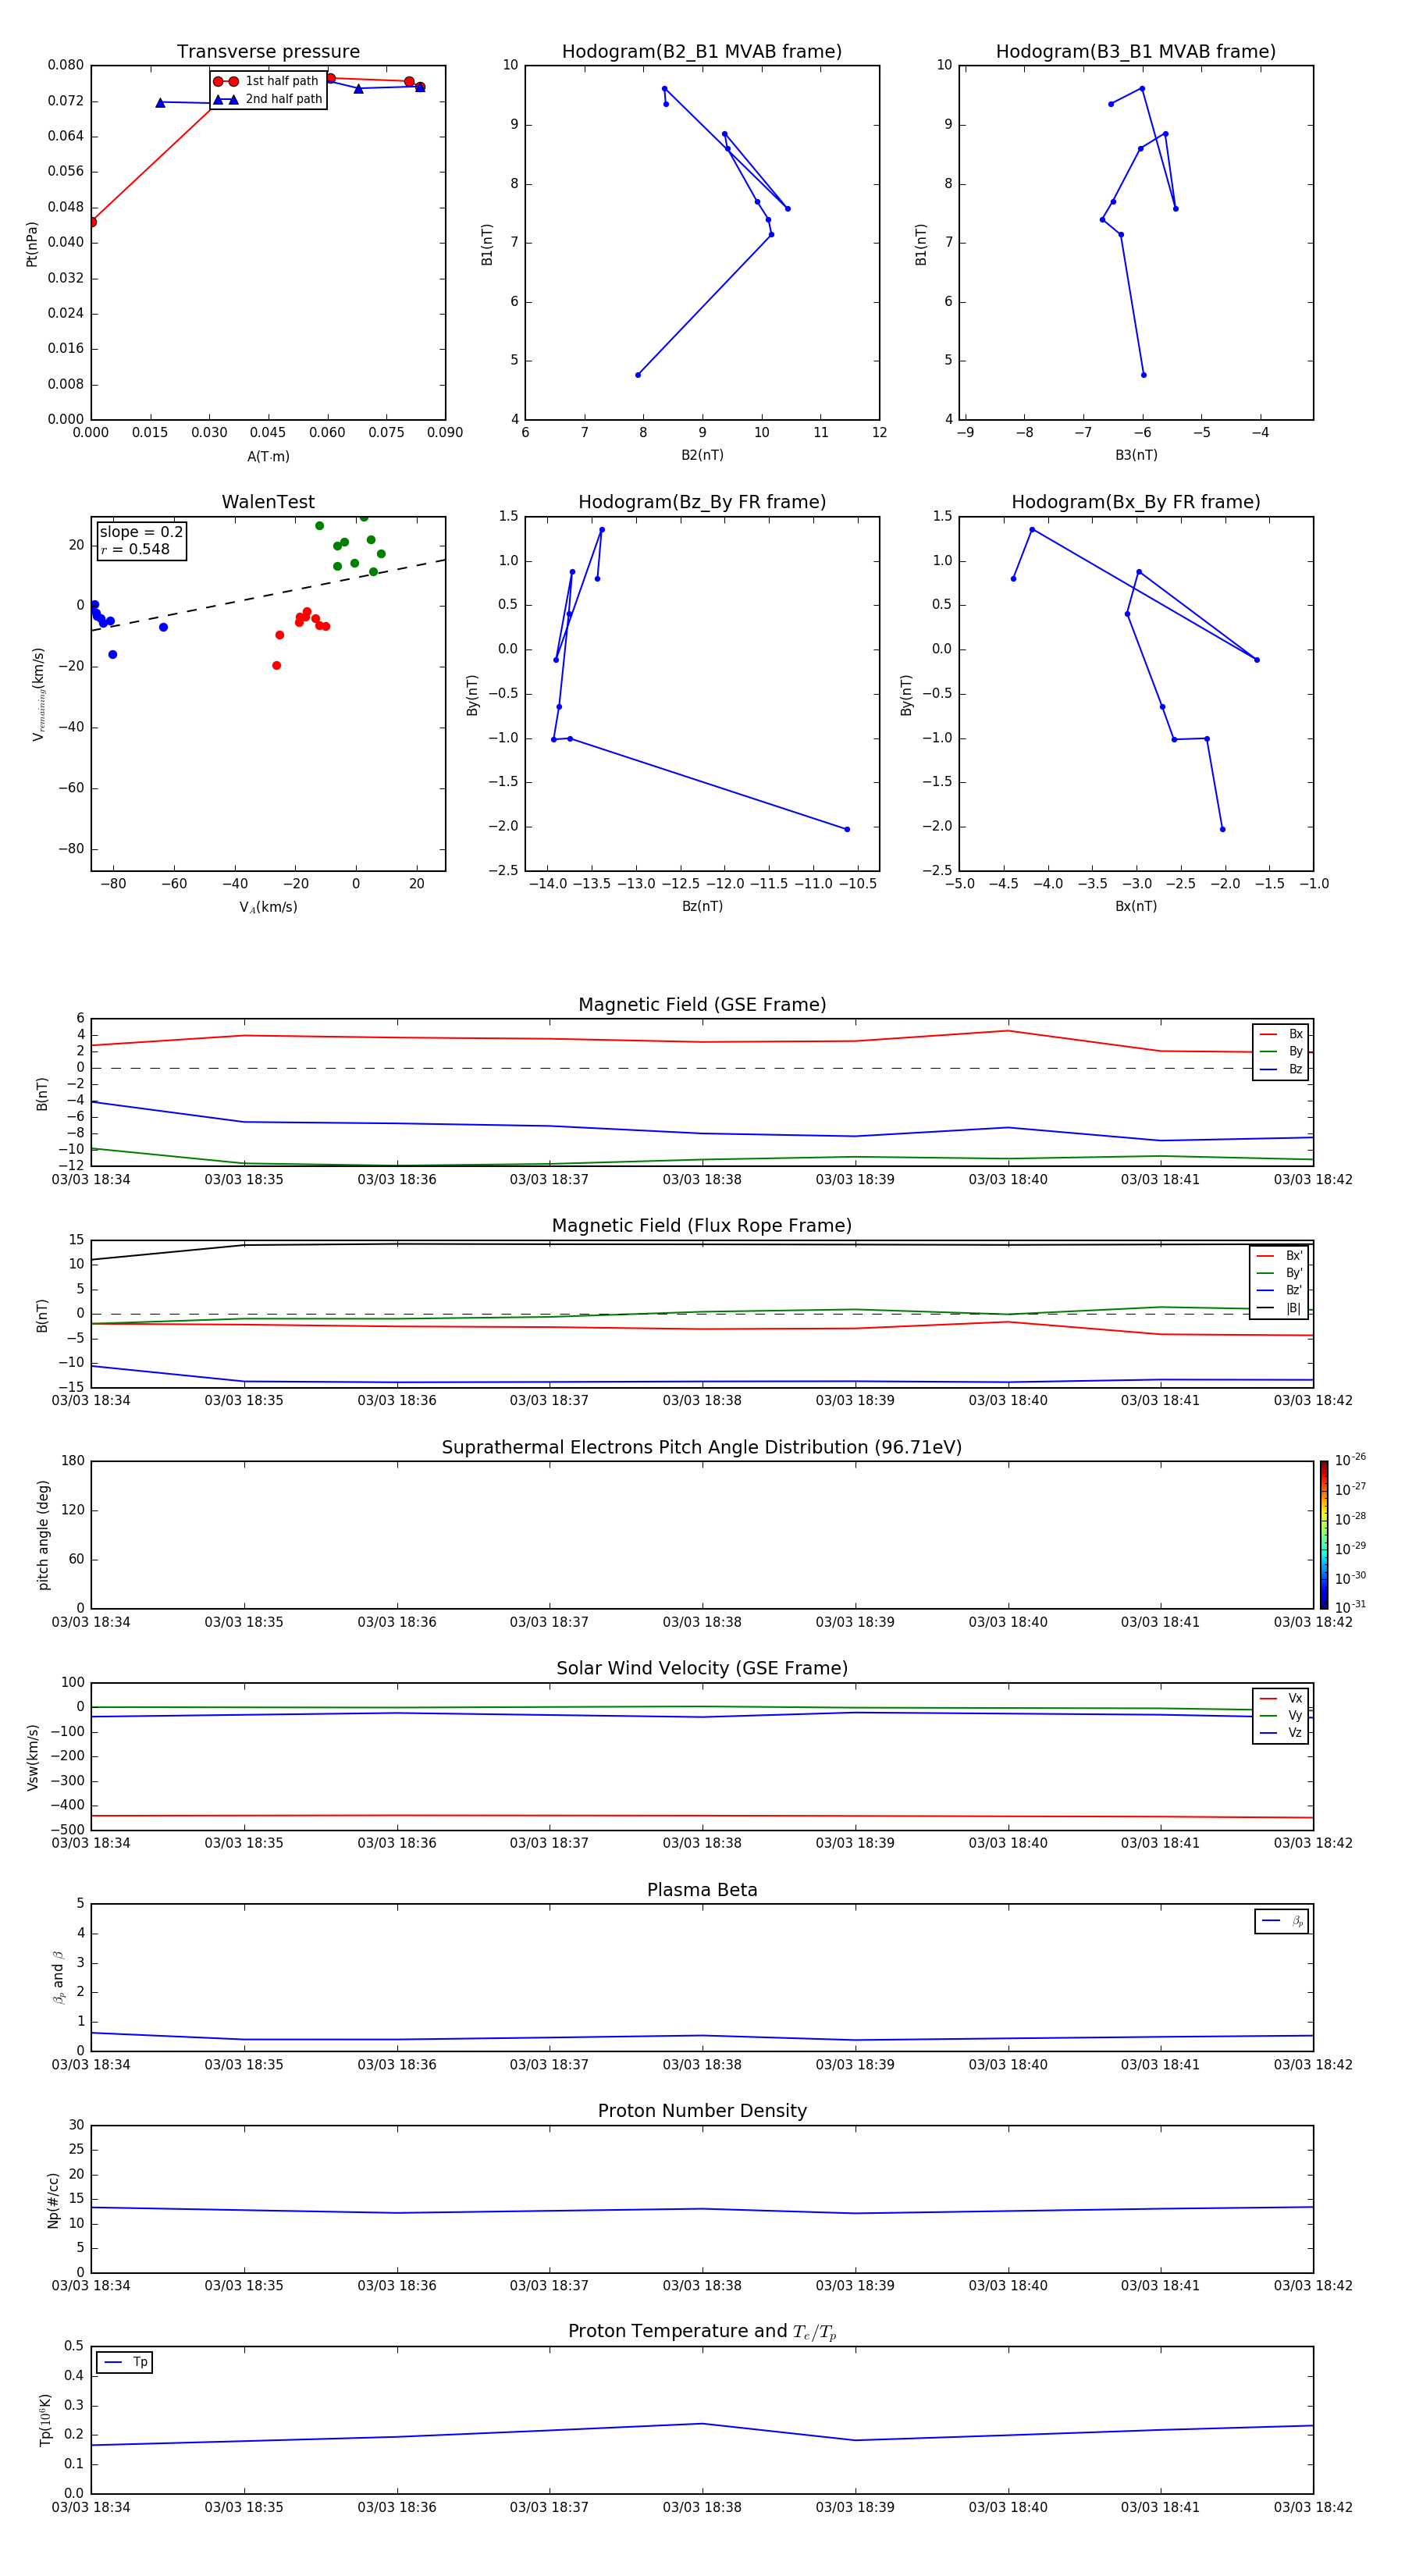
Task: Click the topmost point in B3_B1 hodogram
Action: [x=1142, y=88]
